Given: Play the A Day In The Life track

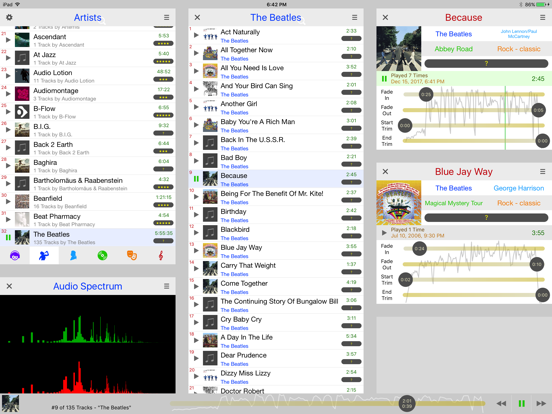Looking at the screenshot, I should [x=196, y=340].
